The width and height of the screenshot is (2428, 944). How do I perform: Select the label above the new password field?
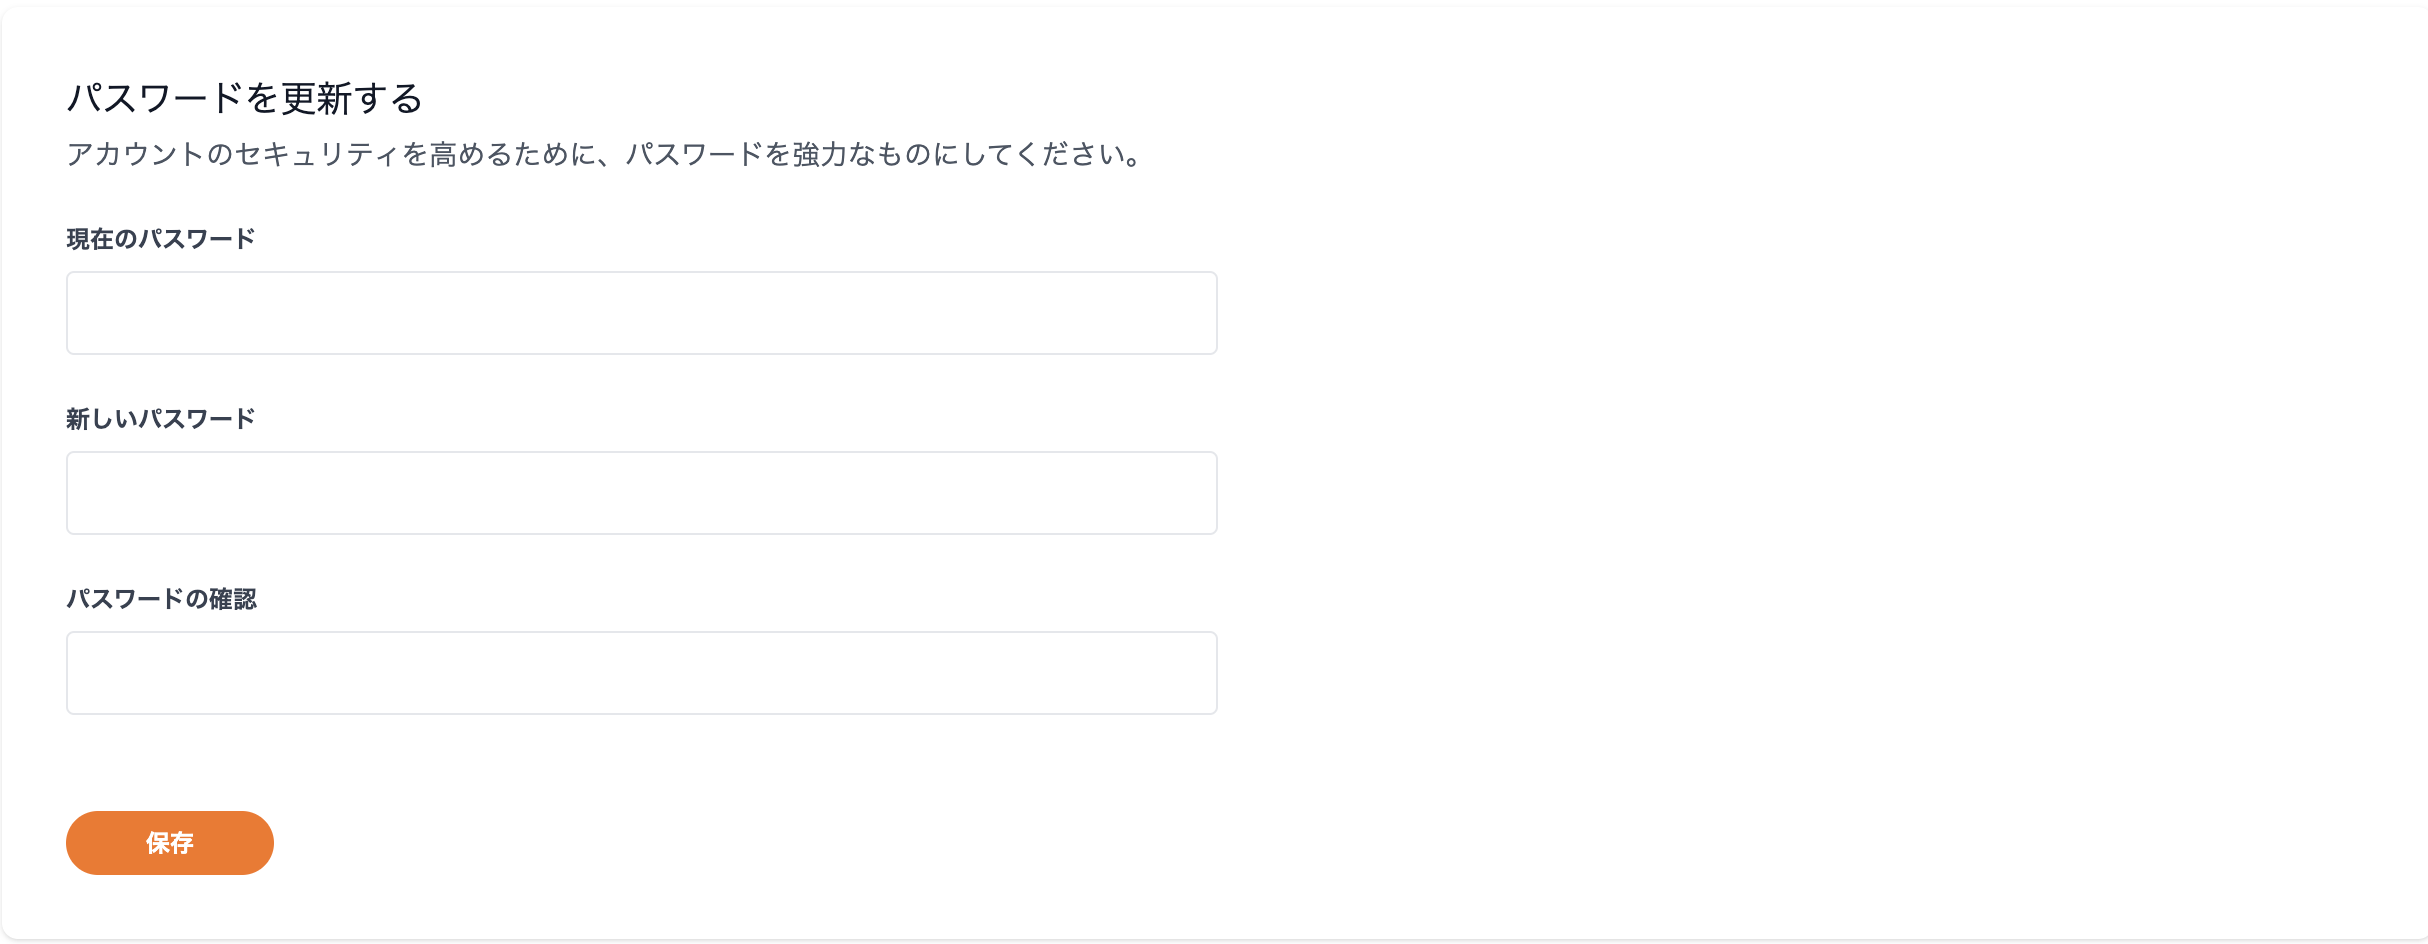click(161, 419)
